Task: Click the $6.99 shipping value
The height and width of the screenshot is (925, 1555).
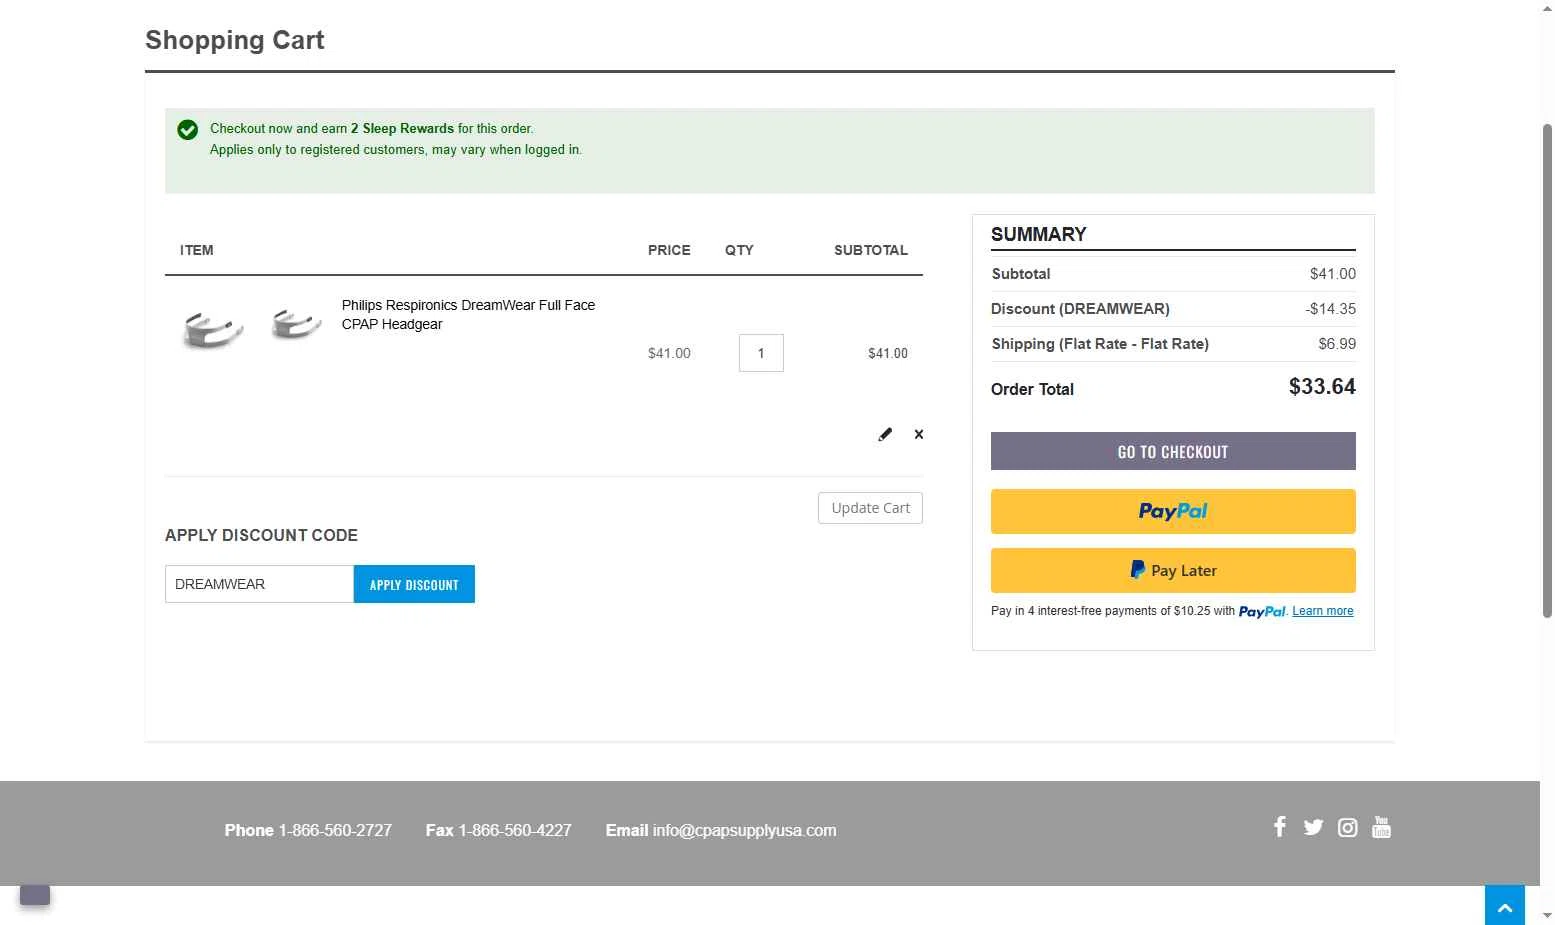Action: tap(1337, 344)
